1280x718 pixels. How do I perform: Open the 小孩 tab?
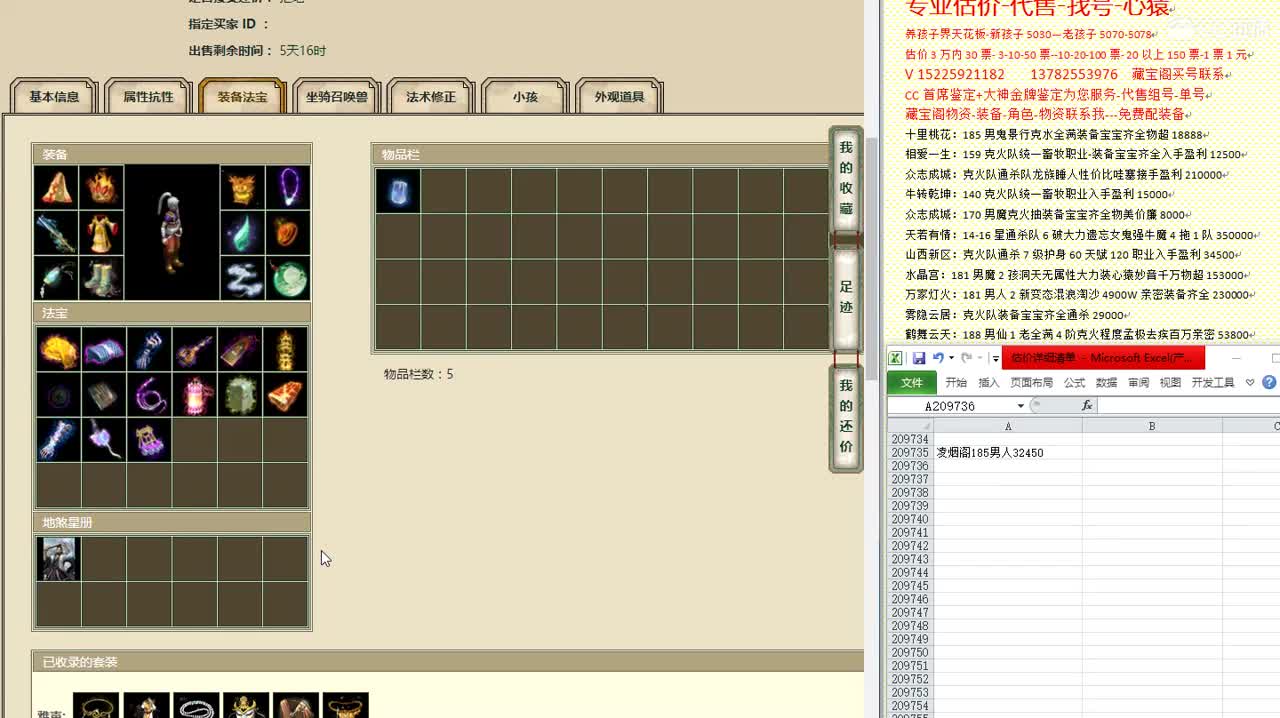click(525, 97)
